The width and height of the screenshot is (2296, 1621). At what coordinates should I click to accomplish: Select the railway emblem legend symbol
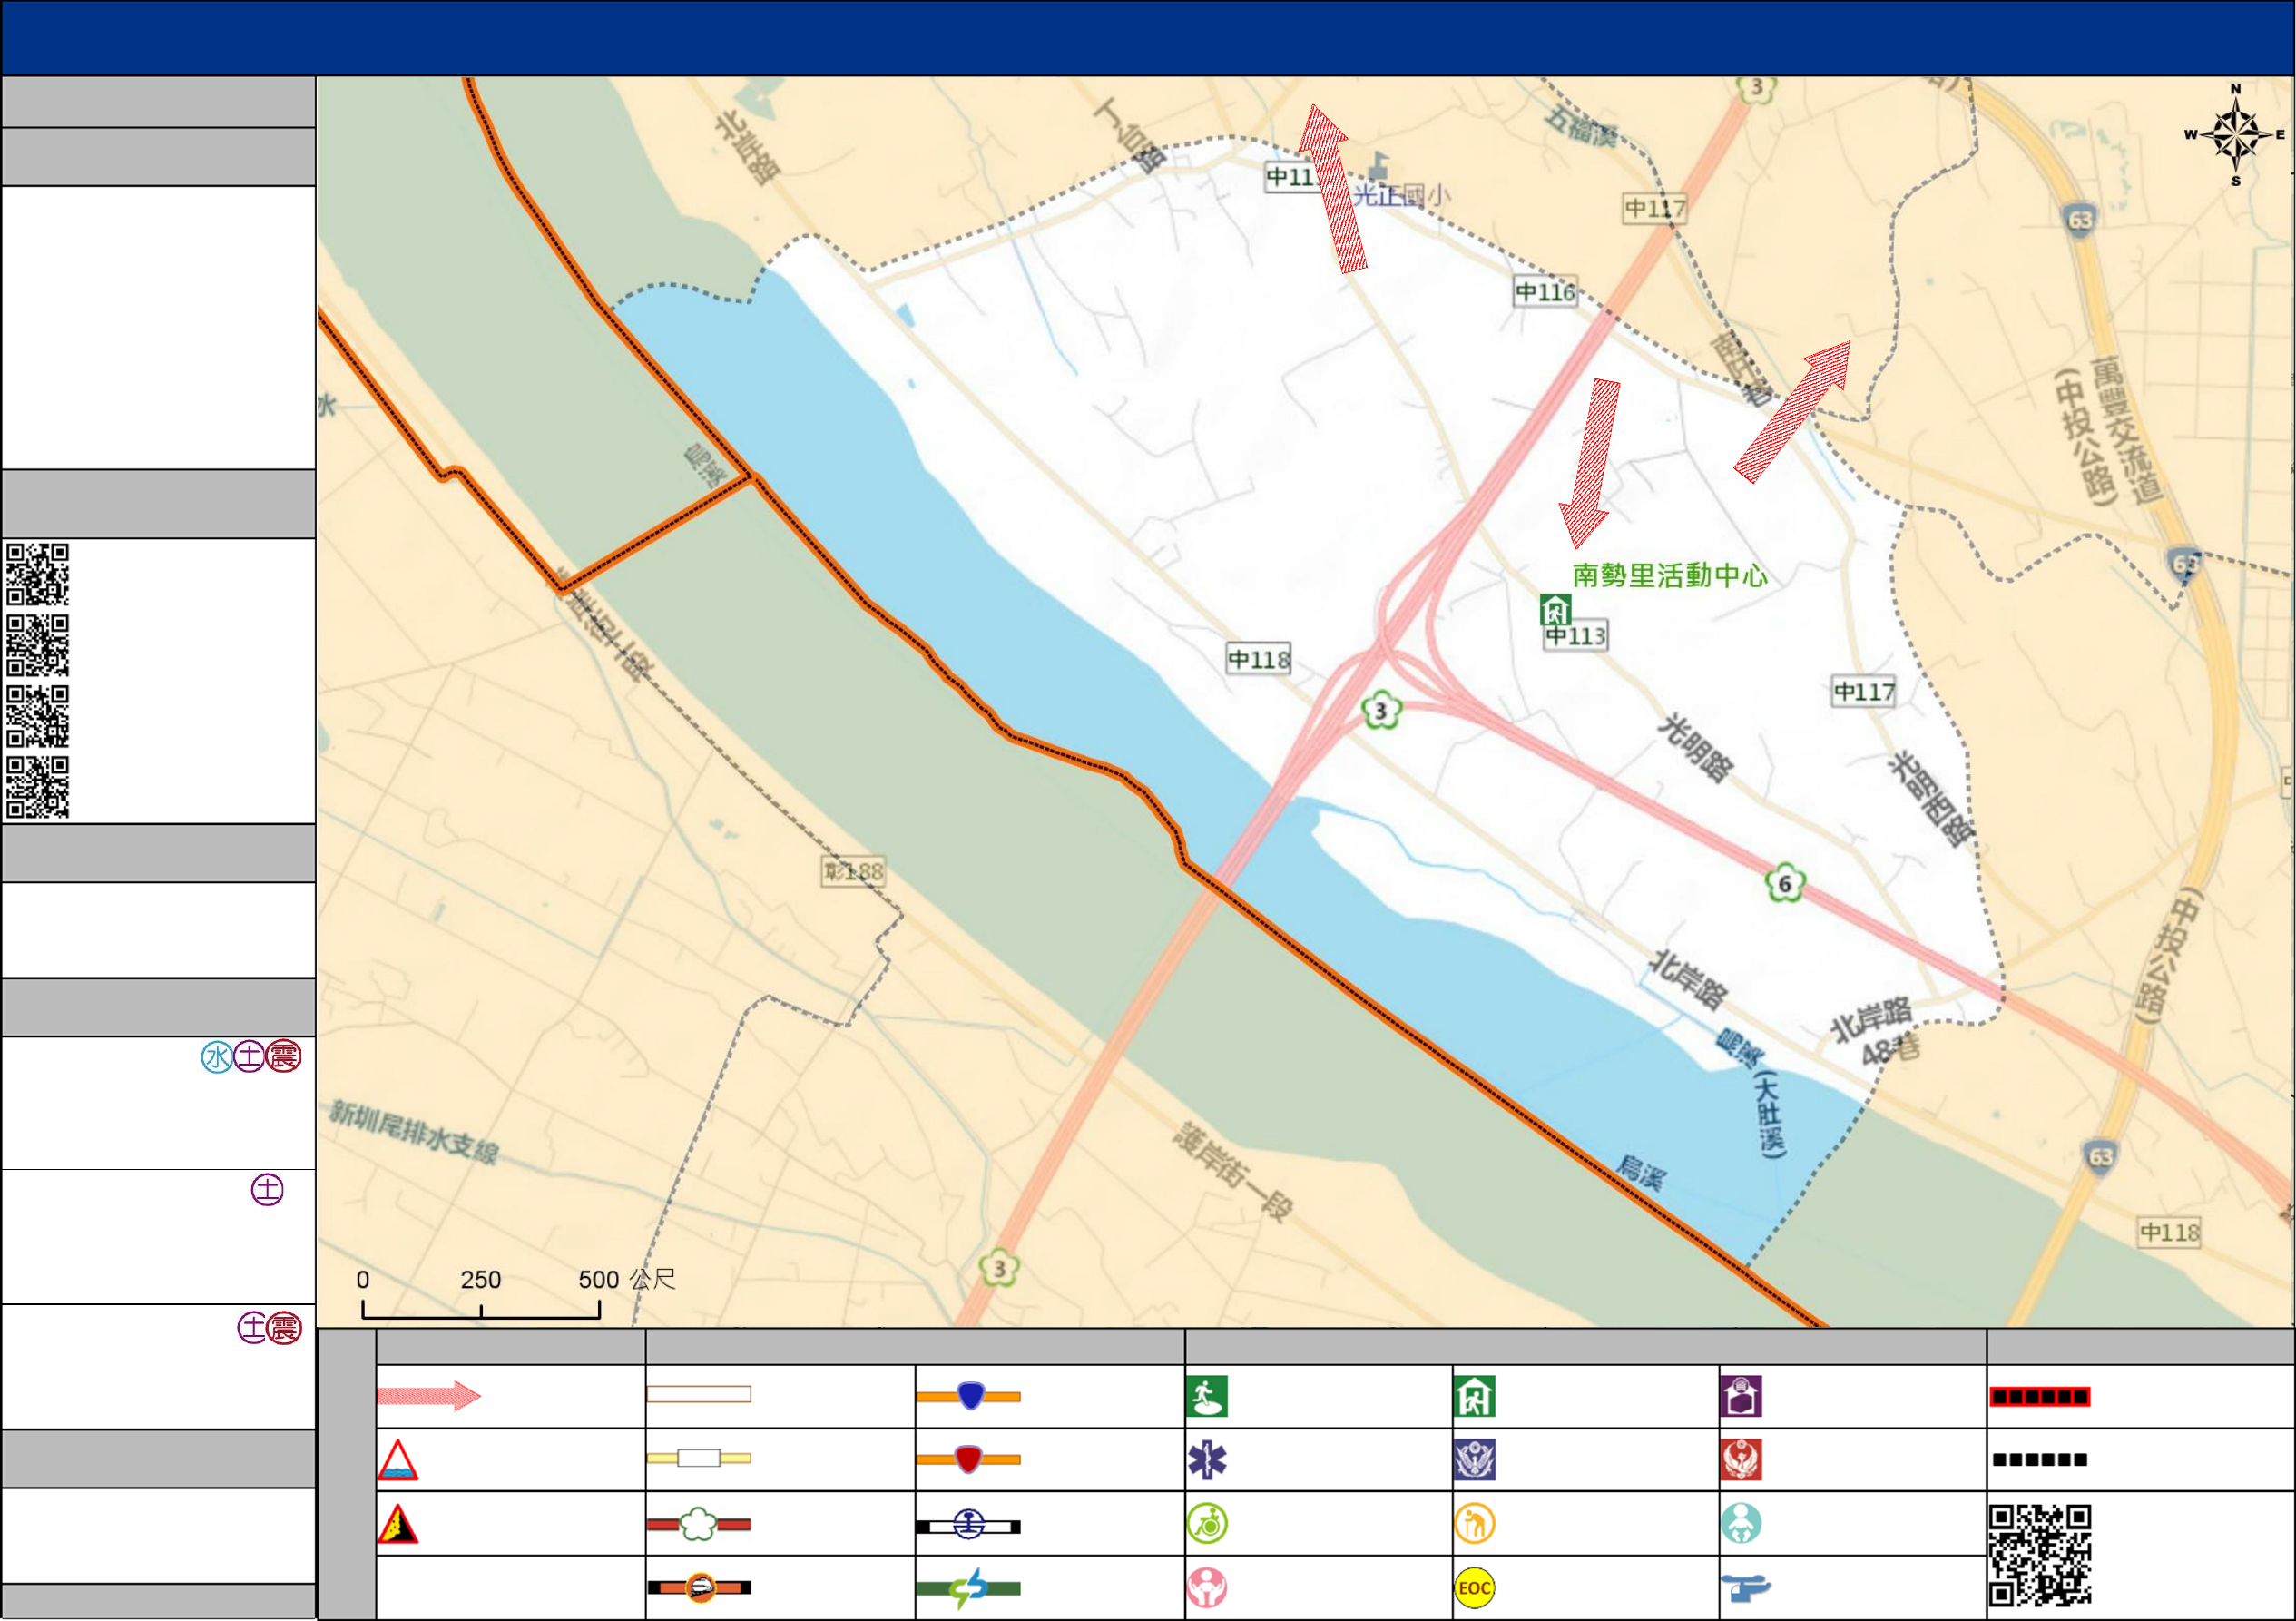point(969,1525)
